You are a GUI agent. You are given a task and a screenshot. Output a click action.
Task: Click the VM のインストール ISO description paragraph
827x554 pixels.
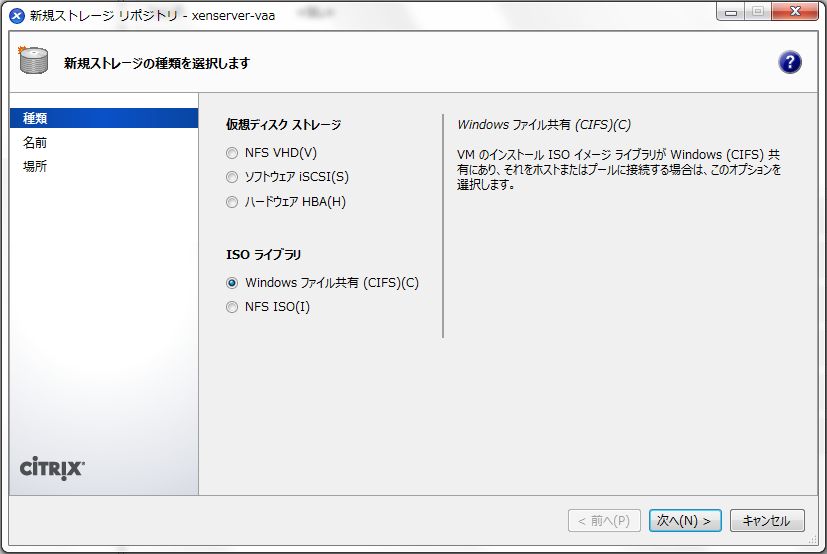point(619,169)
